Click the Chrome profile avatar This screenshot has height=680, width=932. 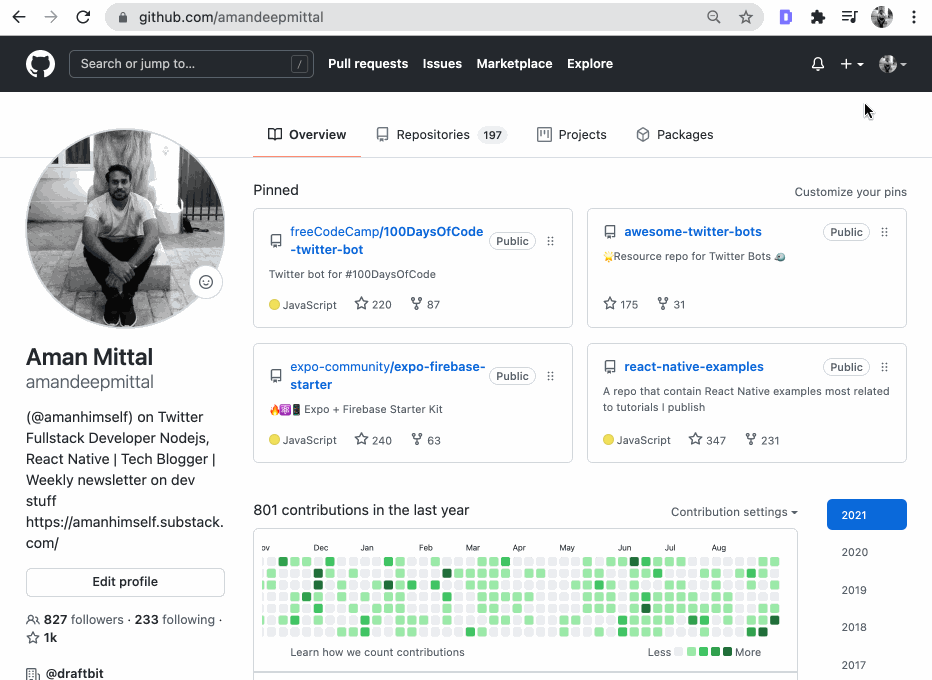click(881, 17)
